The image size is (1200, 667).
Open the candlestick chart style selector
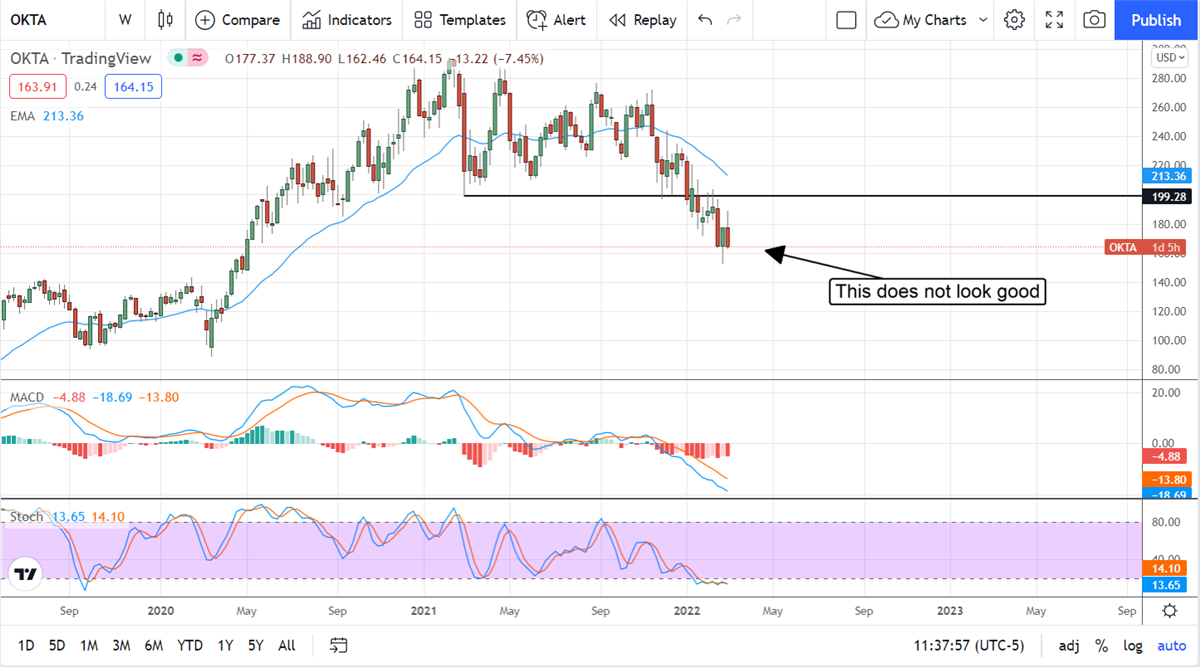coord(165,20)
